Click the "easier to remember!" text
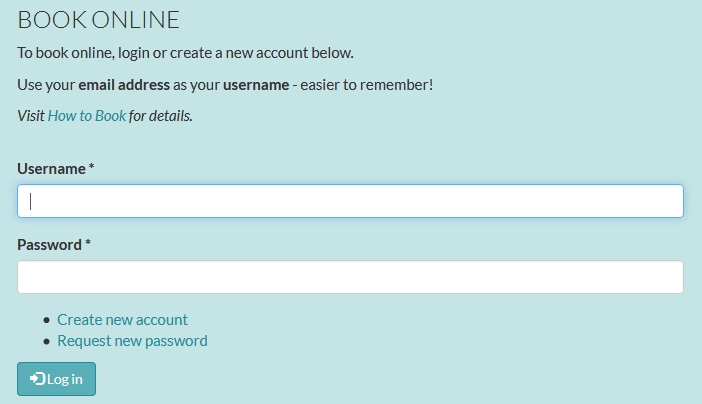The width and height of the screenshot is (702, 404). [x=367, y=85]
